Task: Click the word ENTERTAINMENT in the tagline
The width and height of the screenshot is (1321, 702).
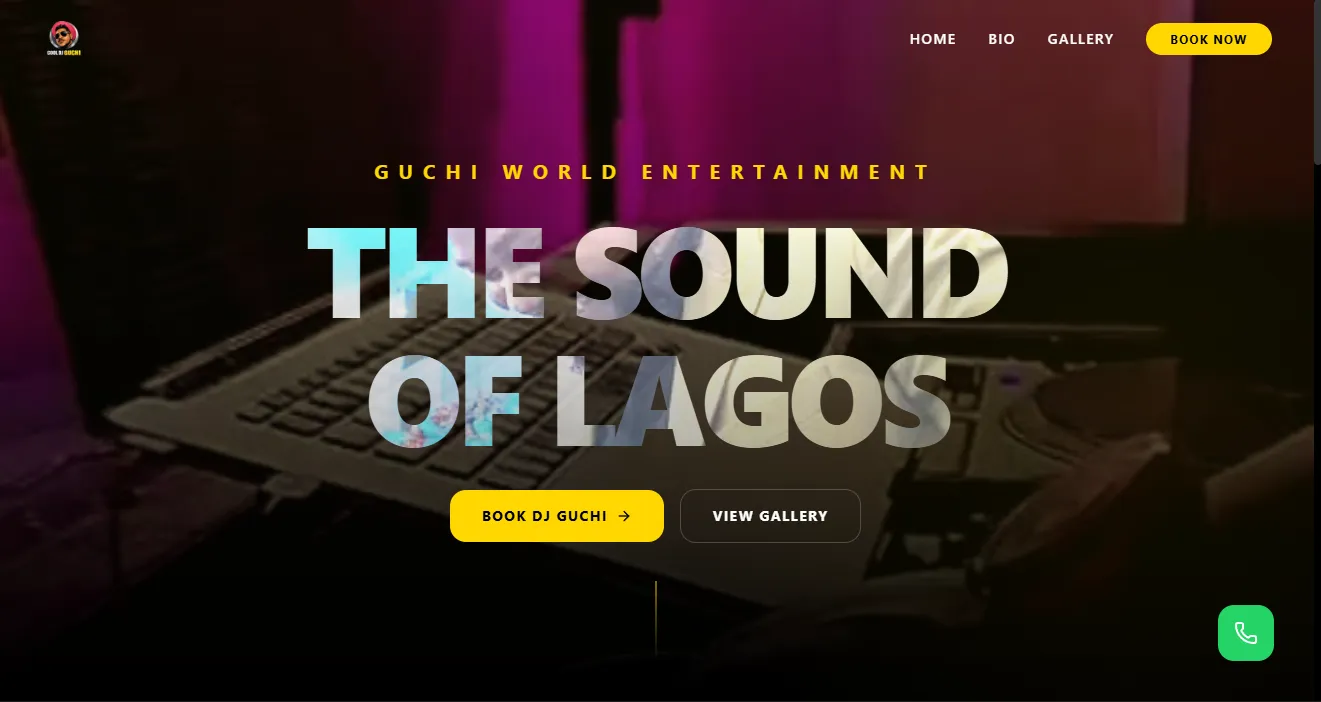Action: 786,172
